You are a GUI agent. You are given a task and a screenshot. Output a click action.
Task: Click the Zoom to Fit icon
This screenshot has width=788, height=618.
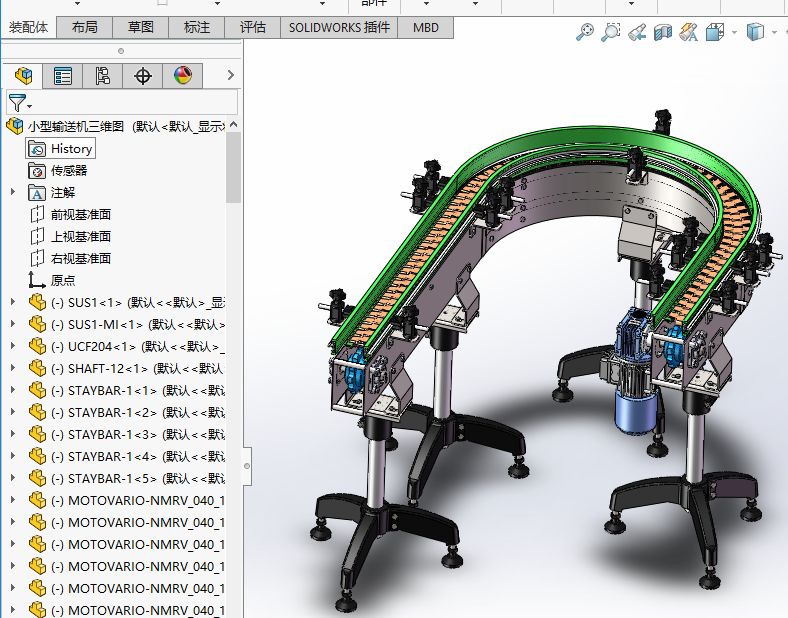[x=585, y=32]
